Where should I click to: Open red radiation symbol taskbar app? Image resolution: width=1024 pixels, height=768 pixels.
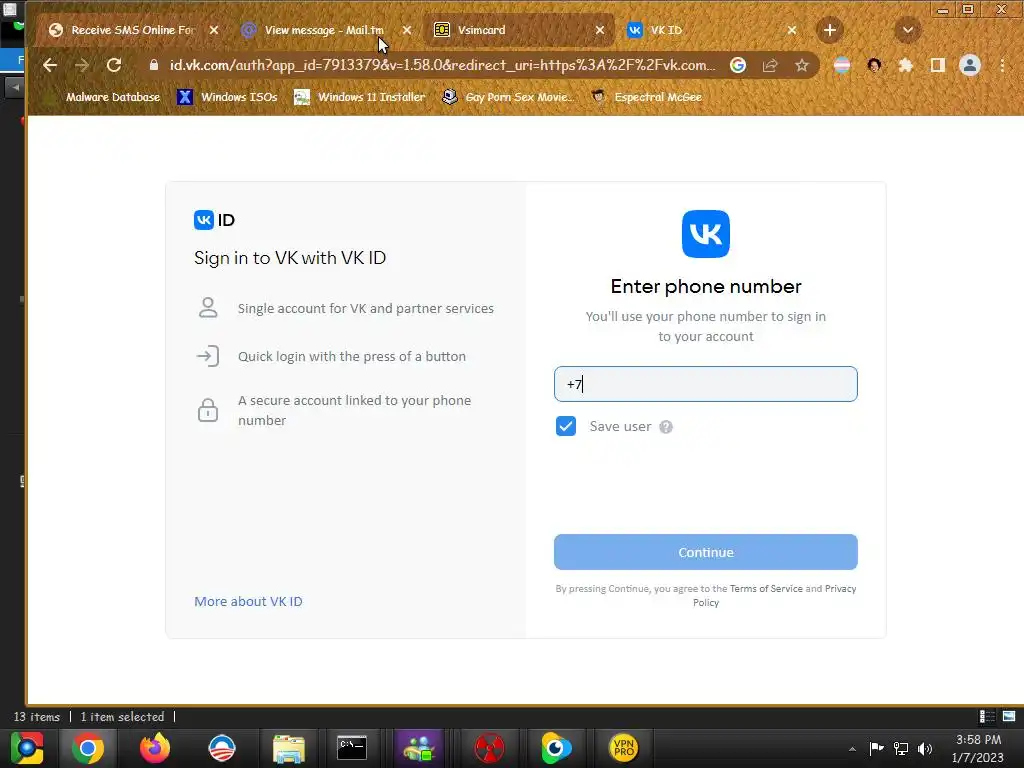point(489,748)
